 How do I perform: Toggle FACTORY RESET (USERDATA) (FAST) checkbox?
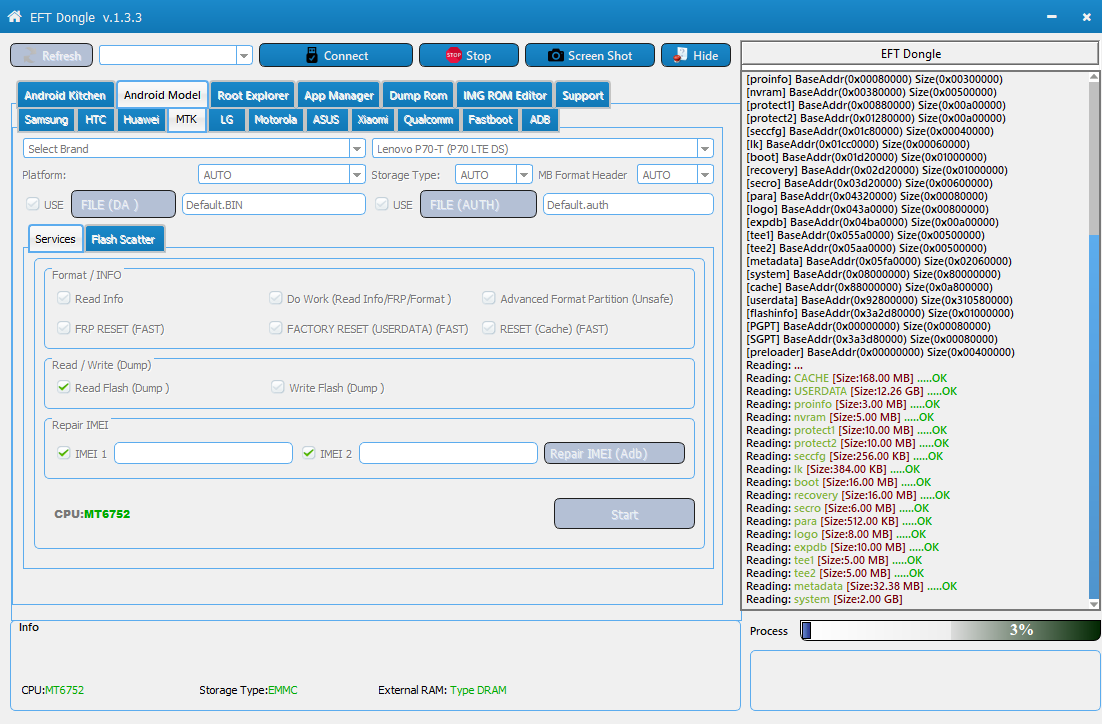[x=276, y=328]
